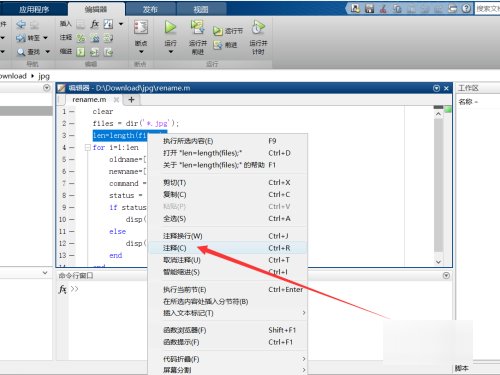Click editor scrollbar down arrow

(438, 262)
